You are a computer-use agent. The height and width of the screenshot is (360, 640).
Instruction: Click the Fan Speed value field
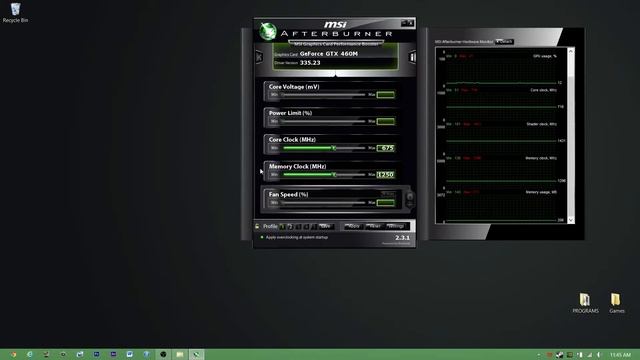pos(385,202)
